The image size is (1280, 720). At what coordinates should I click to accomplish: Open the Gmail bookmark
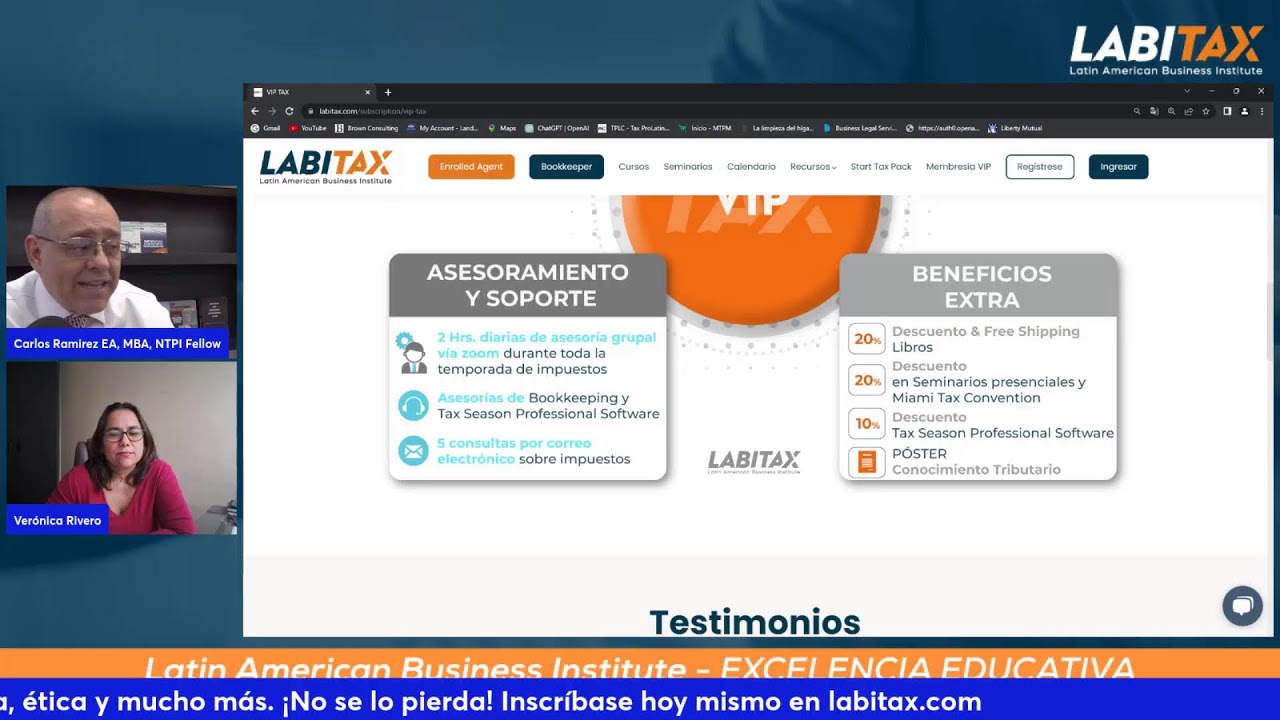pos(266,128)
